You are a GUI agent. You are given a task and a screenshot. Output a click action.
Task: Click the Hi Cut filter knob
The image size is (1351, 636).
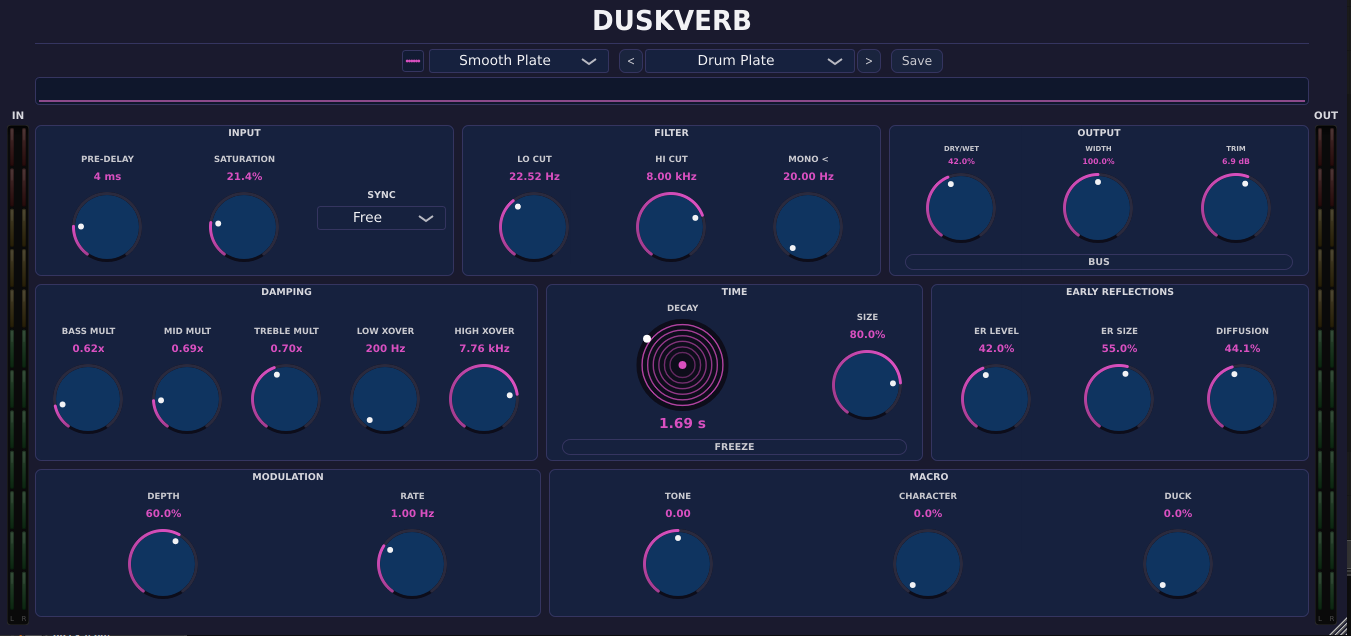click(x=671, y=227)
